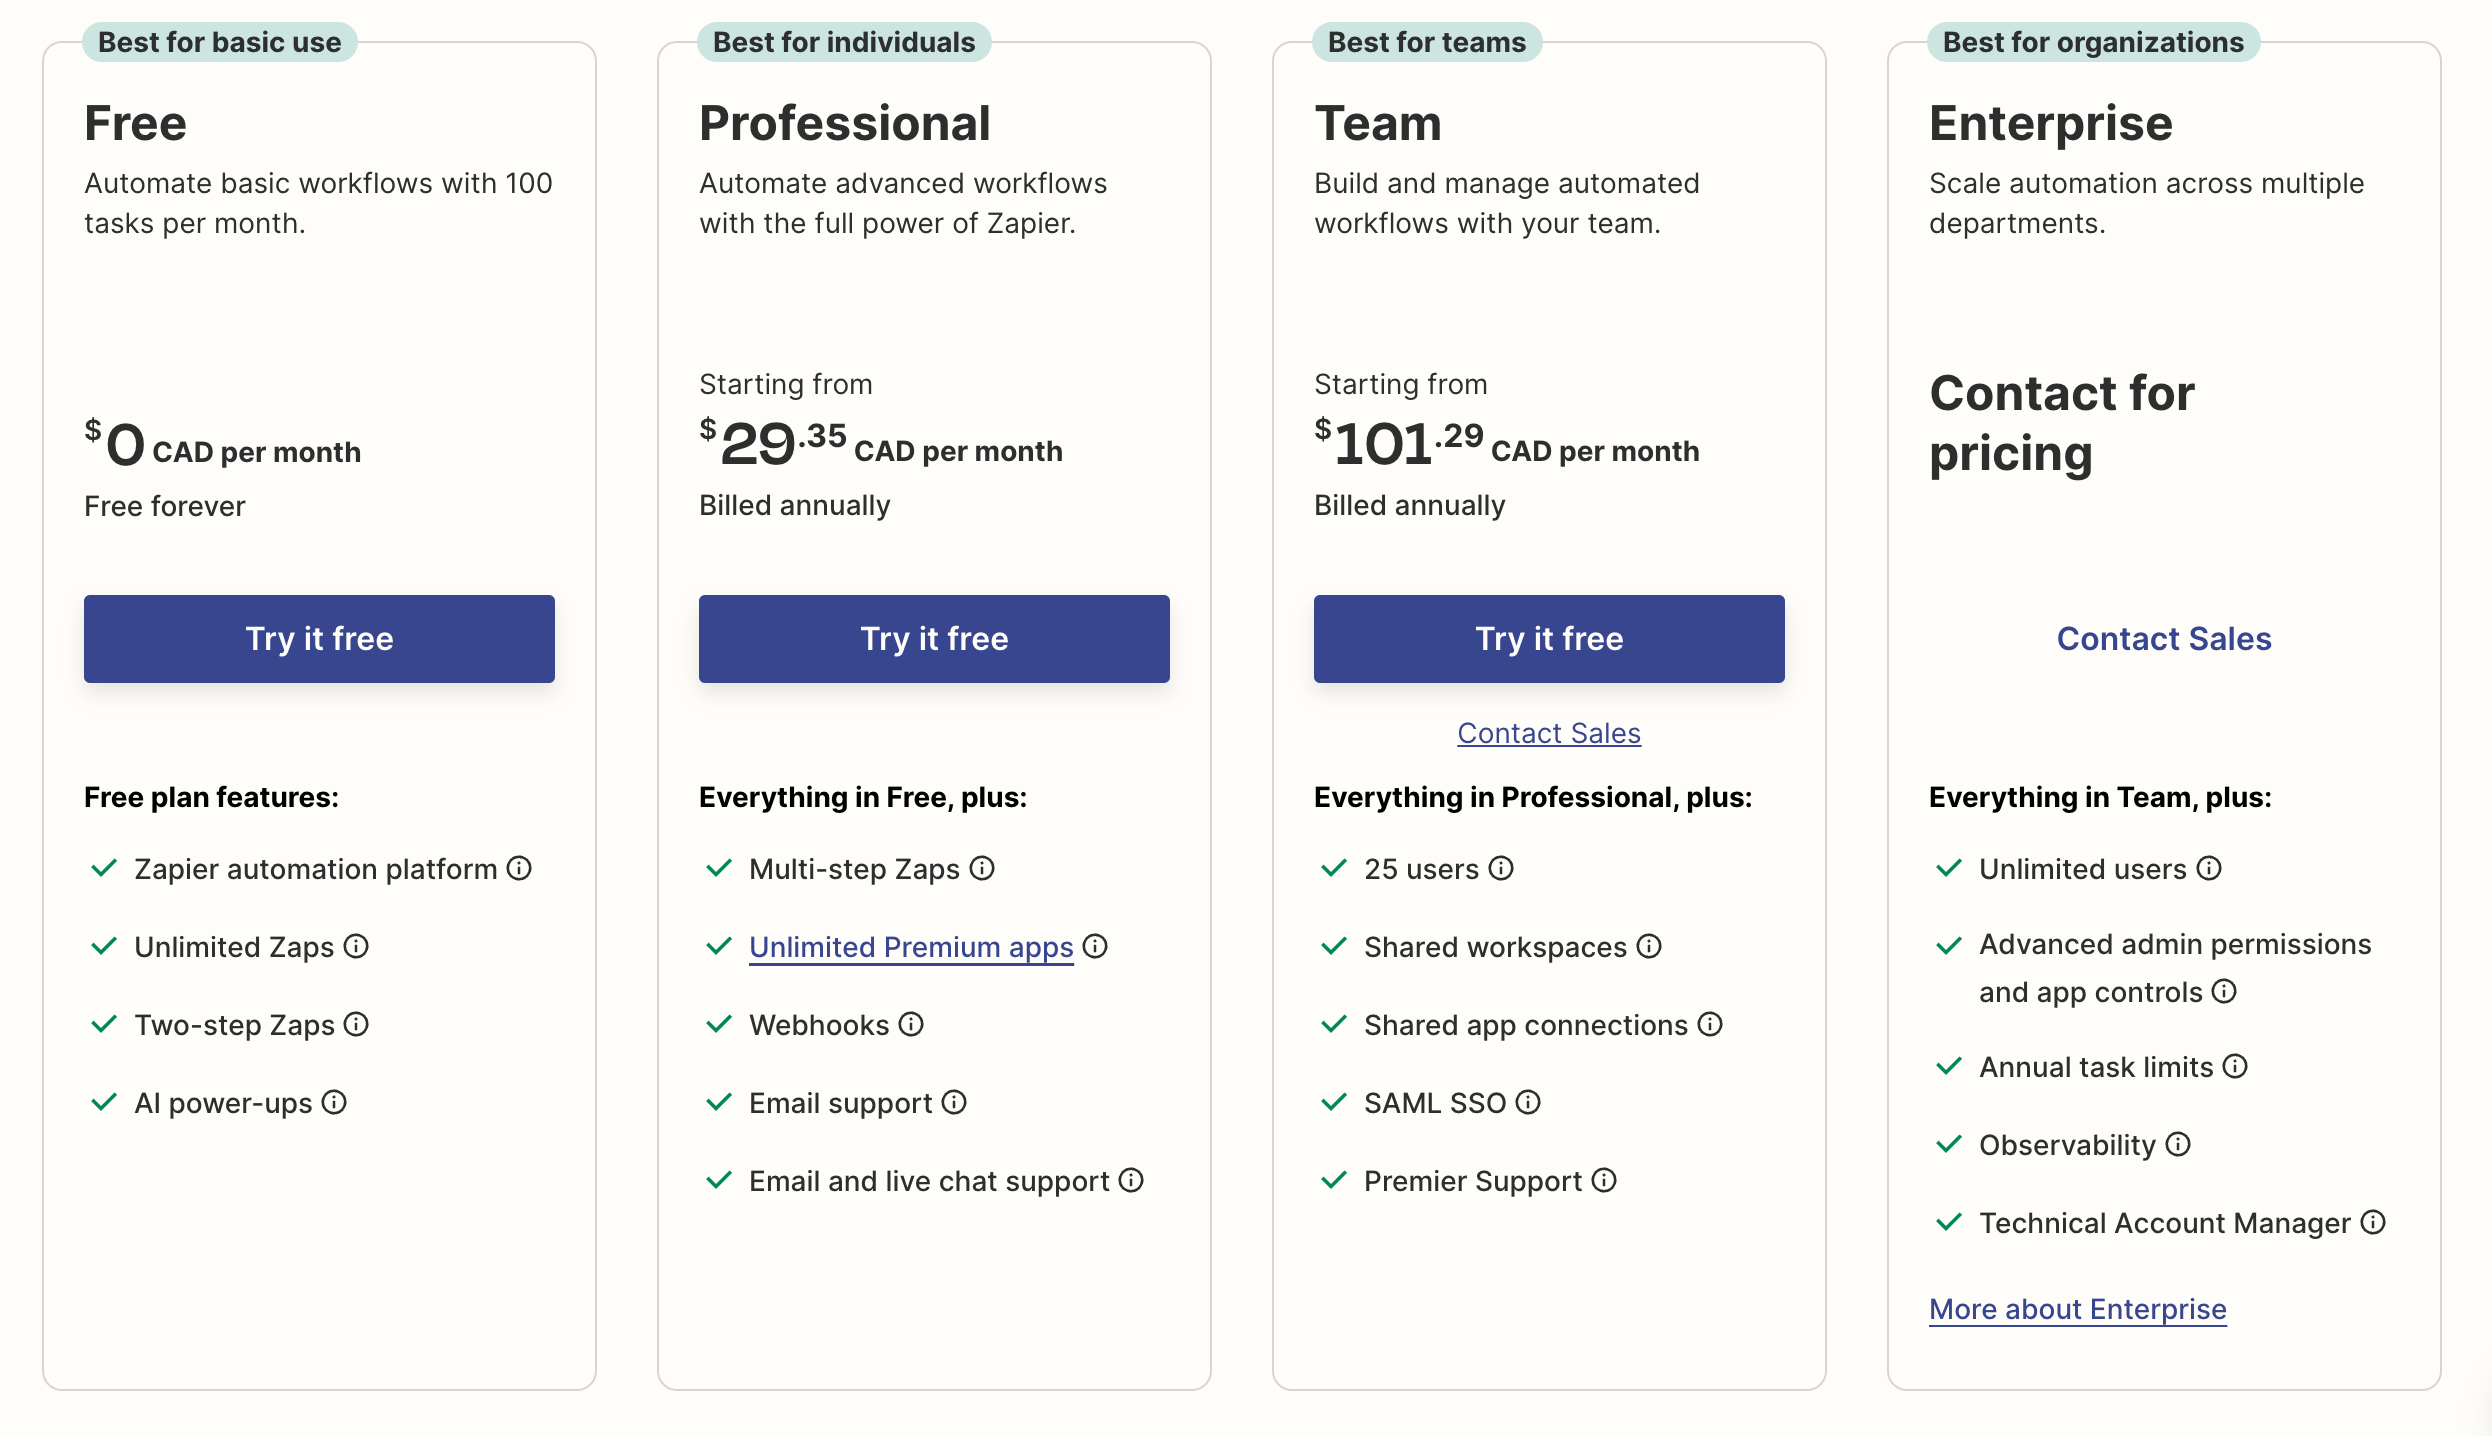Open Unlimited Premium apps link
This screenshot has height=1436, width=2492.
(x=911, y=947)
